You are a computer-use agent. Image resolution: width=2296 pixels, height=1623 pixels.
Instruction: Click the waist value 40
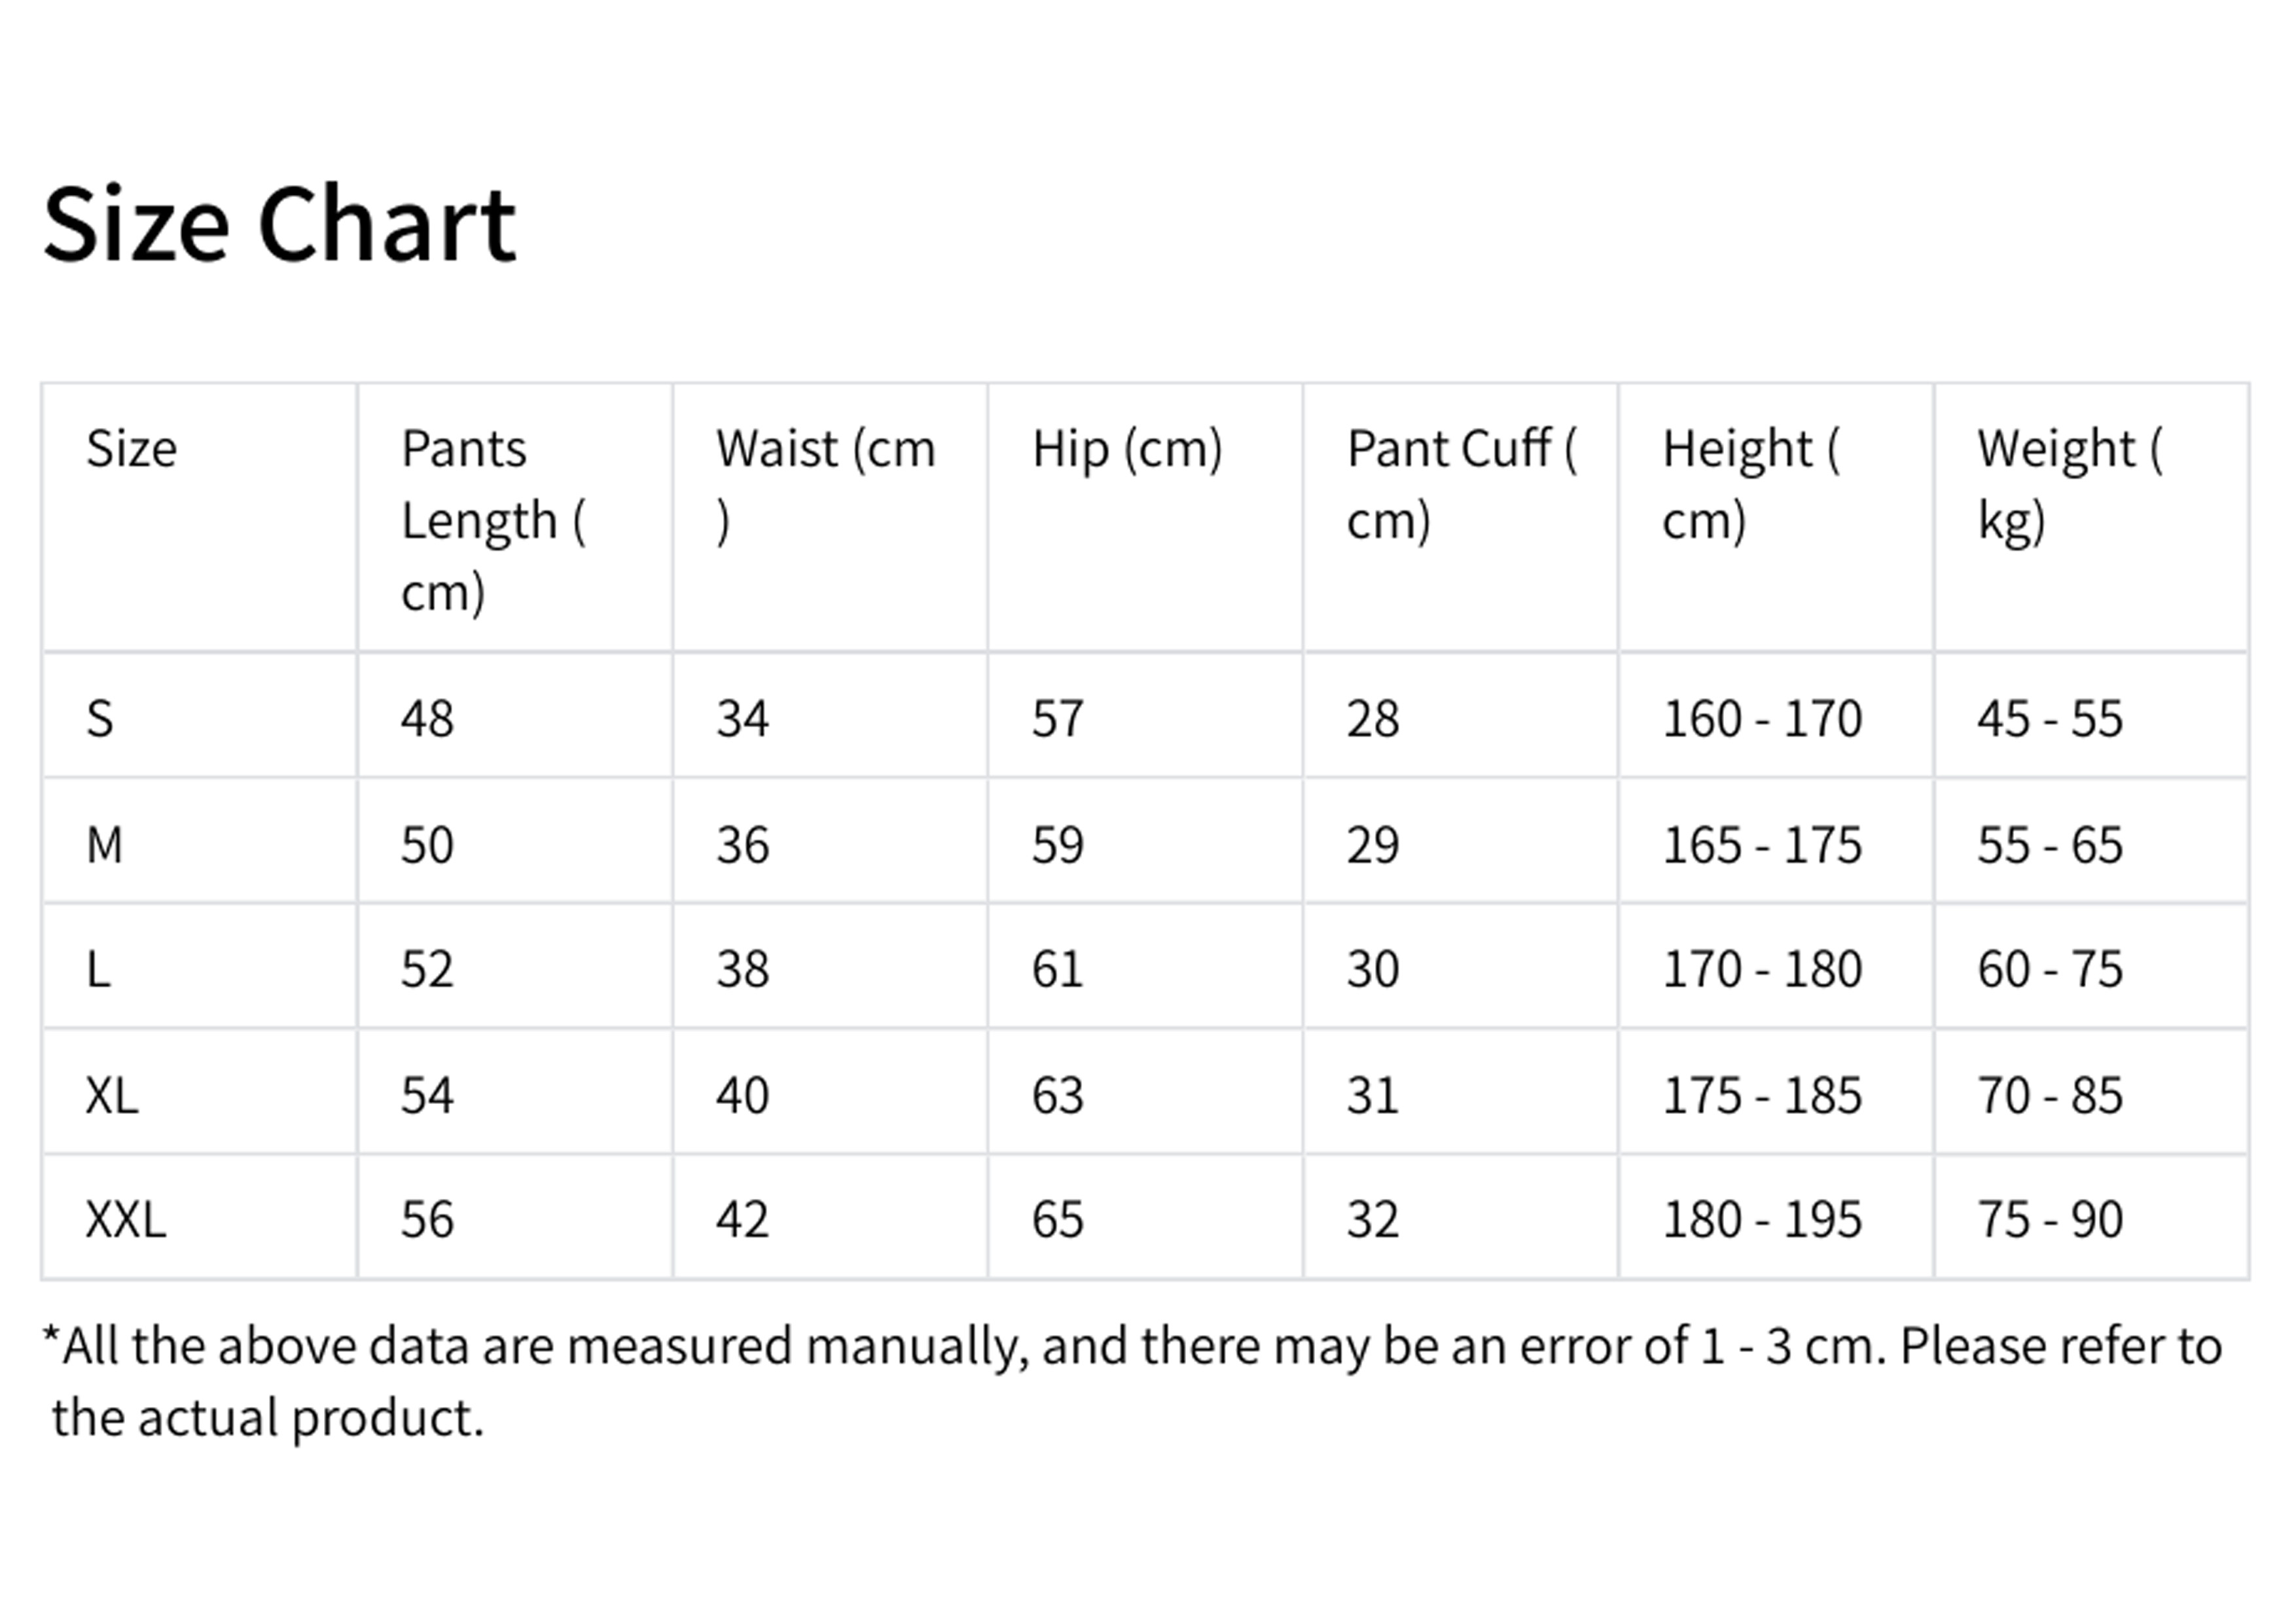(742, 1095)
